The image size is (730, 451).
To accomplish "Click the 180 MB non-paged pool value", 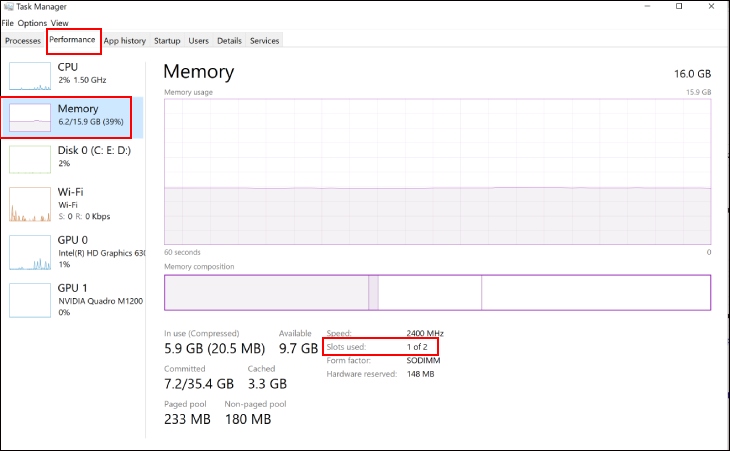I will (x=248, y=419).
